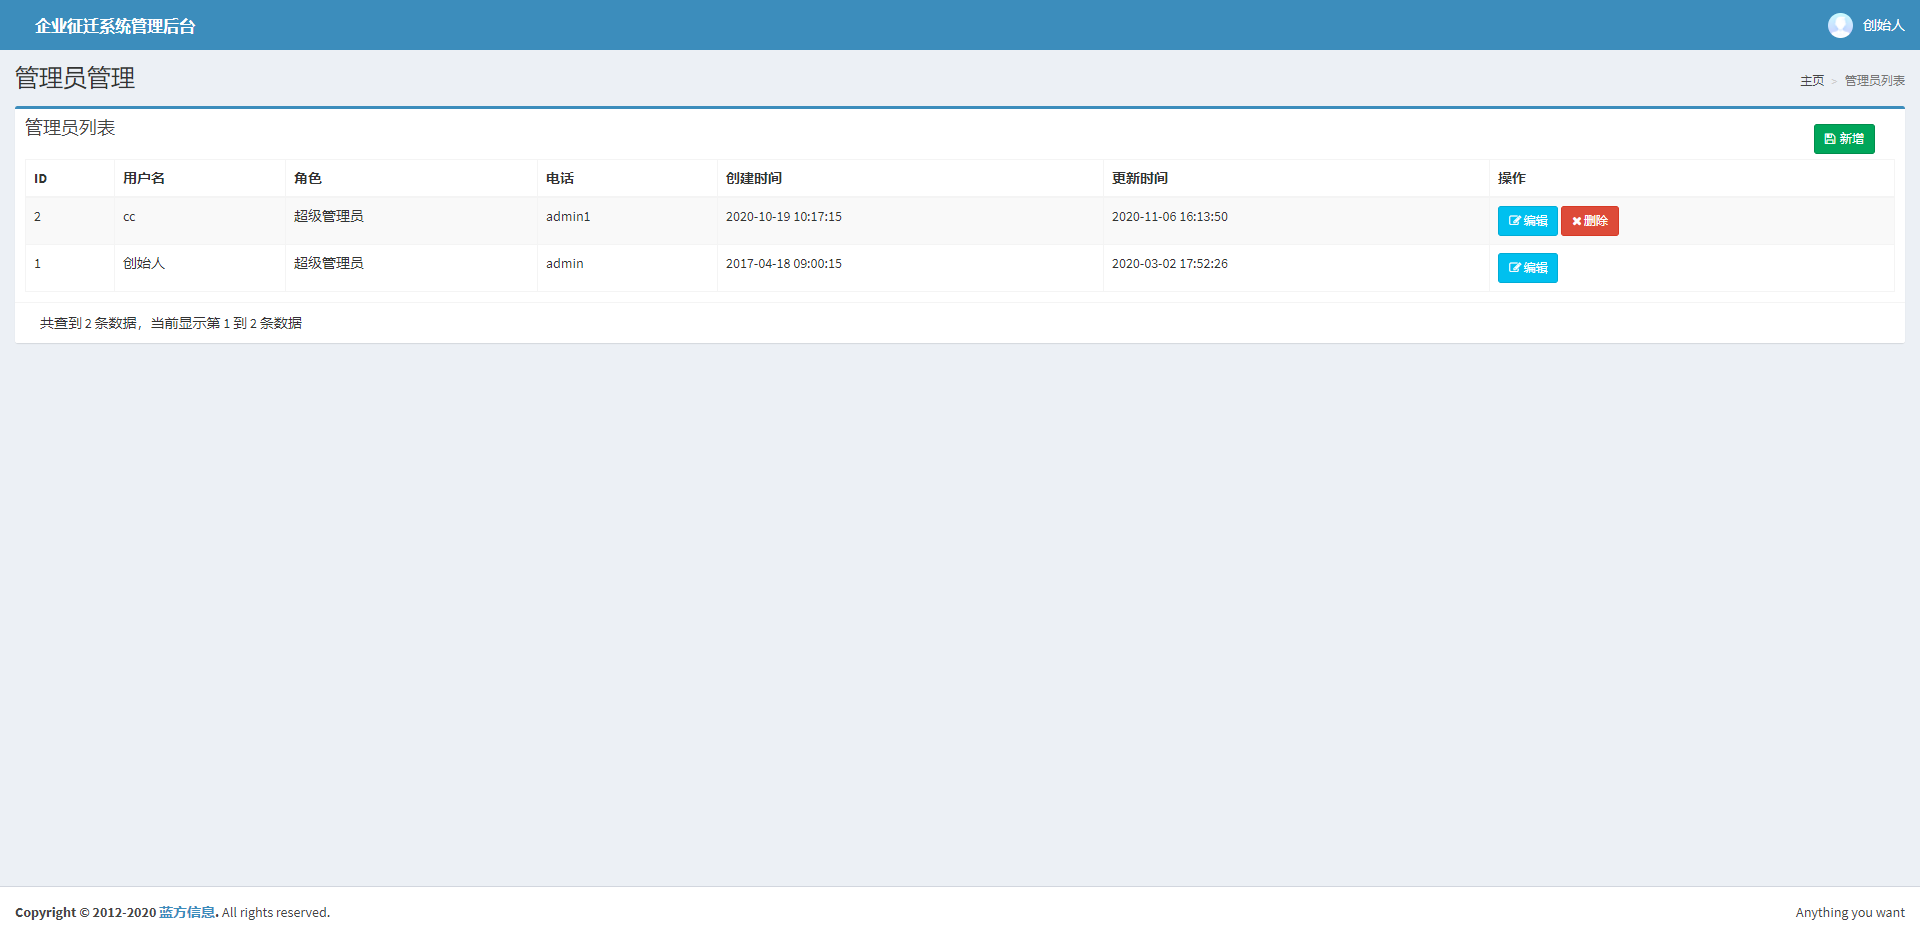Click the 电话 column header

click(x=560, y=179)
